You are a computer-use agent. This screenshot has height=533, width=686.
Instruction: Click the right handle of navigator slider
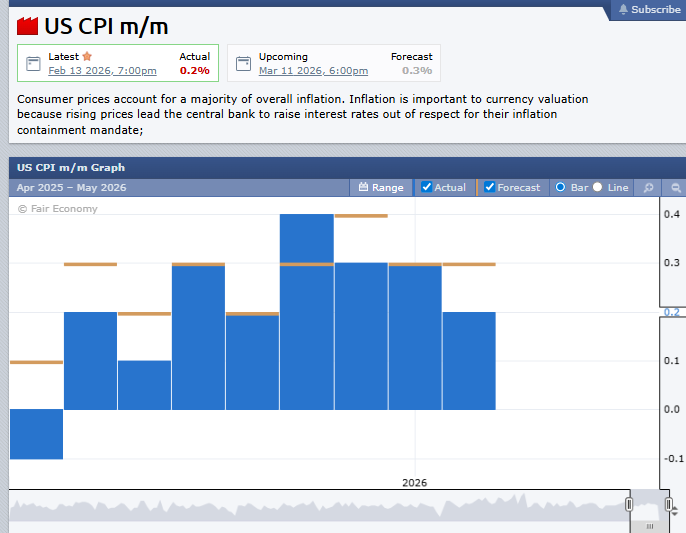[668, 504]
